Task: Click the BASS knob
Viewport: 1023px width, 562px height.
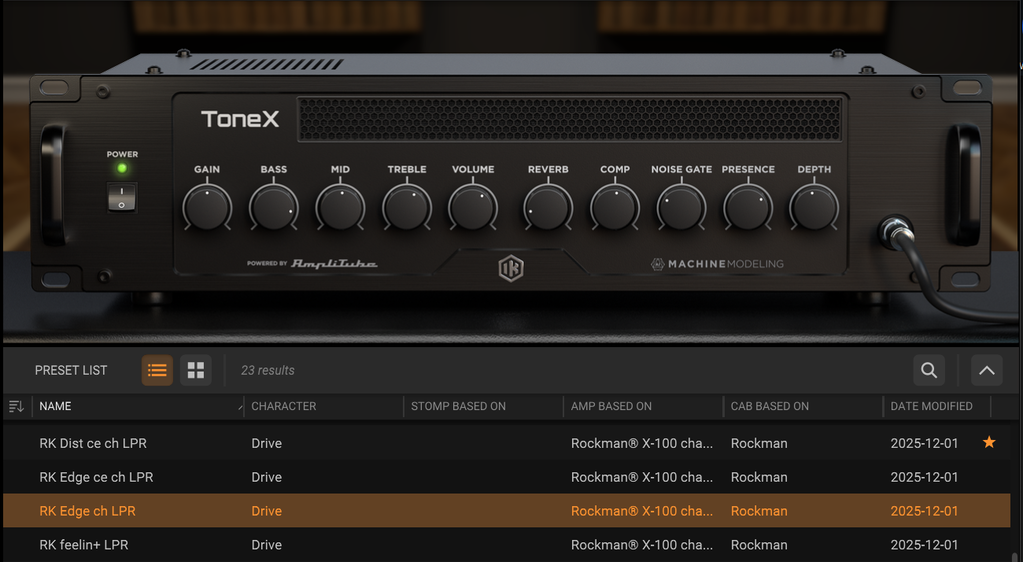Action: tap(273, 208)
